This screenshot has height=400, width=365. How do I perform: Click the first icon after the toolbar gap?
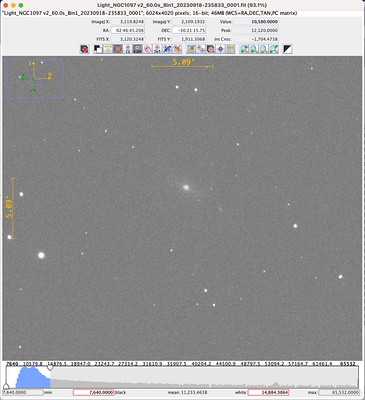click(x=191, y=49)
